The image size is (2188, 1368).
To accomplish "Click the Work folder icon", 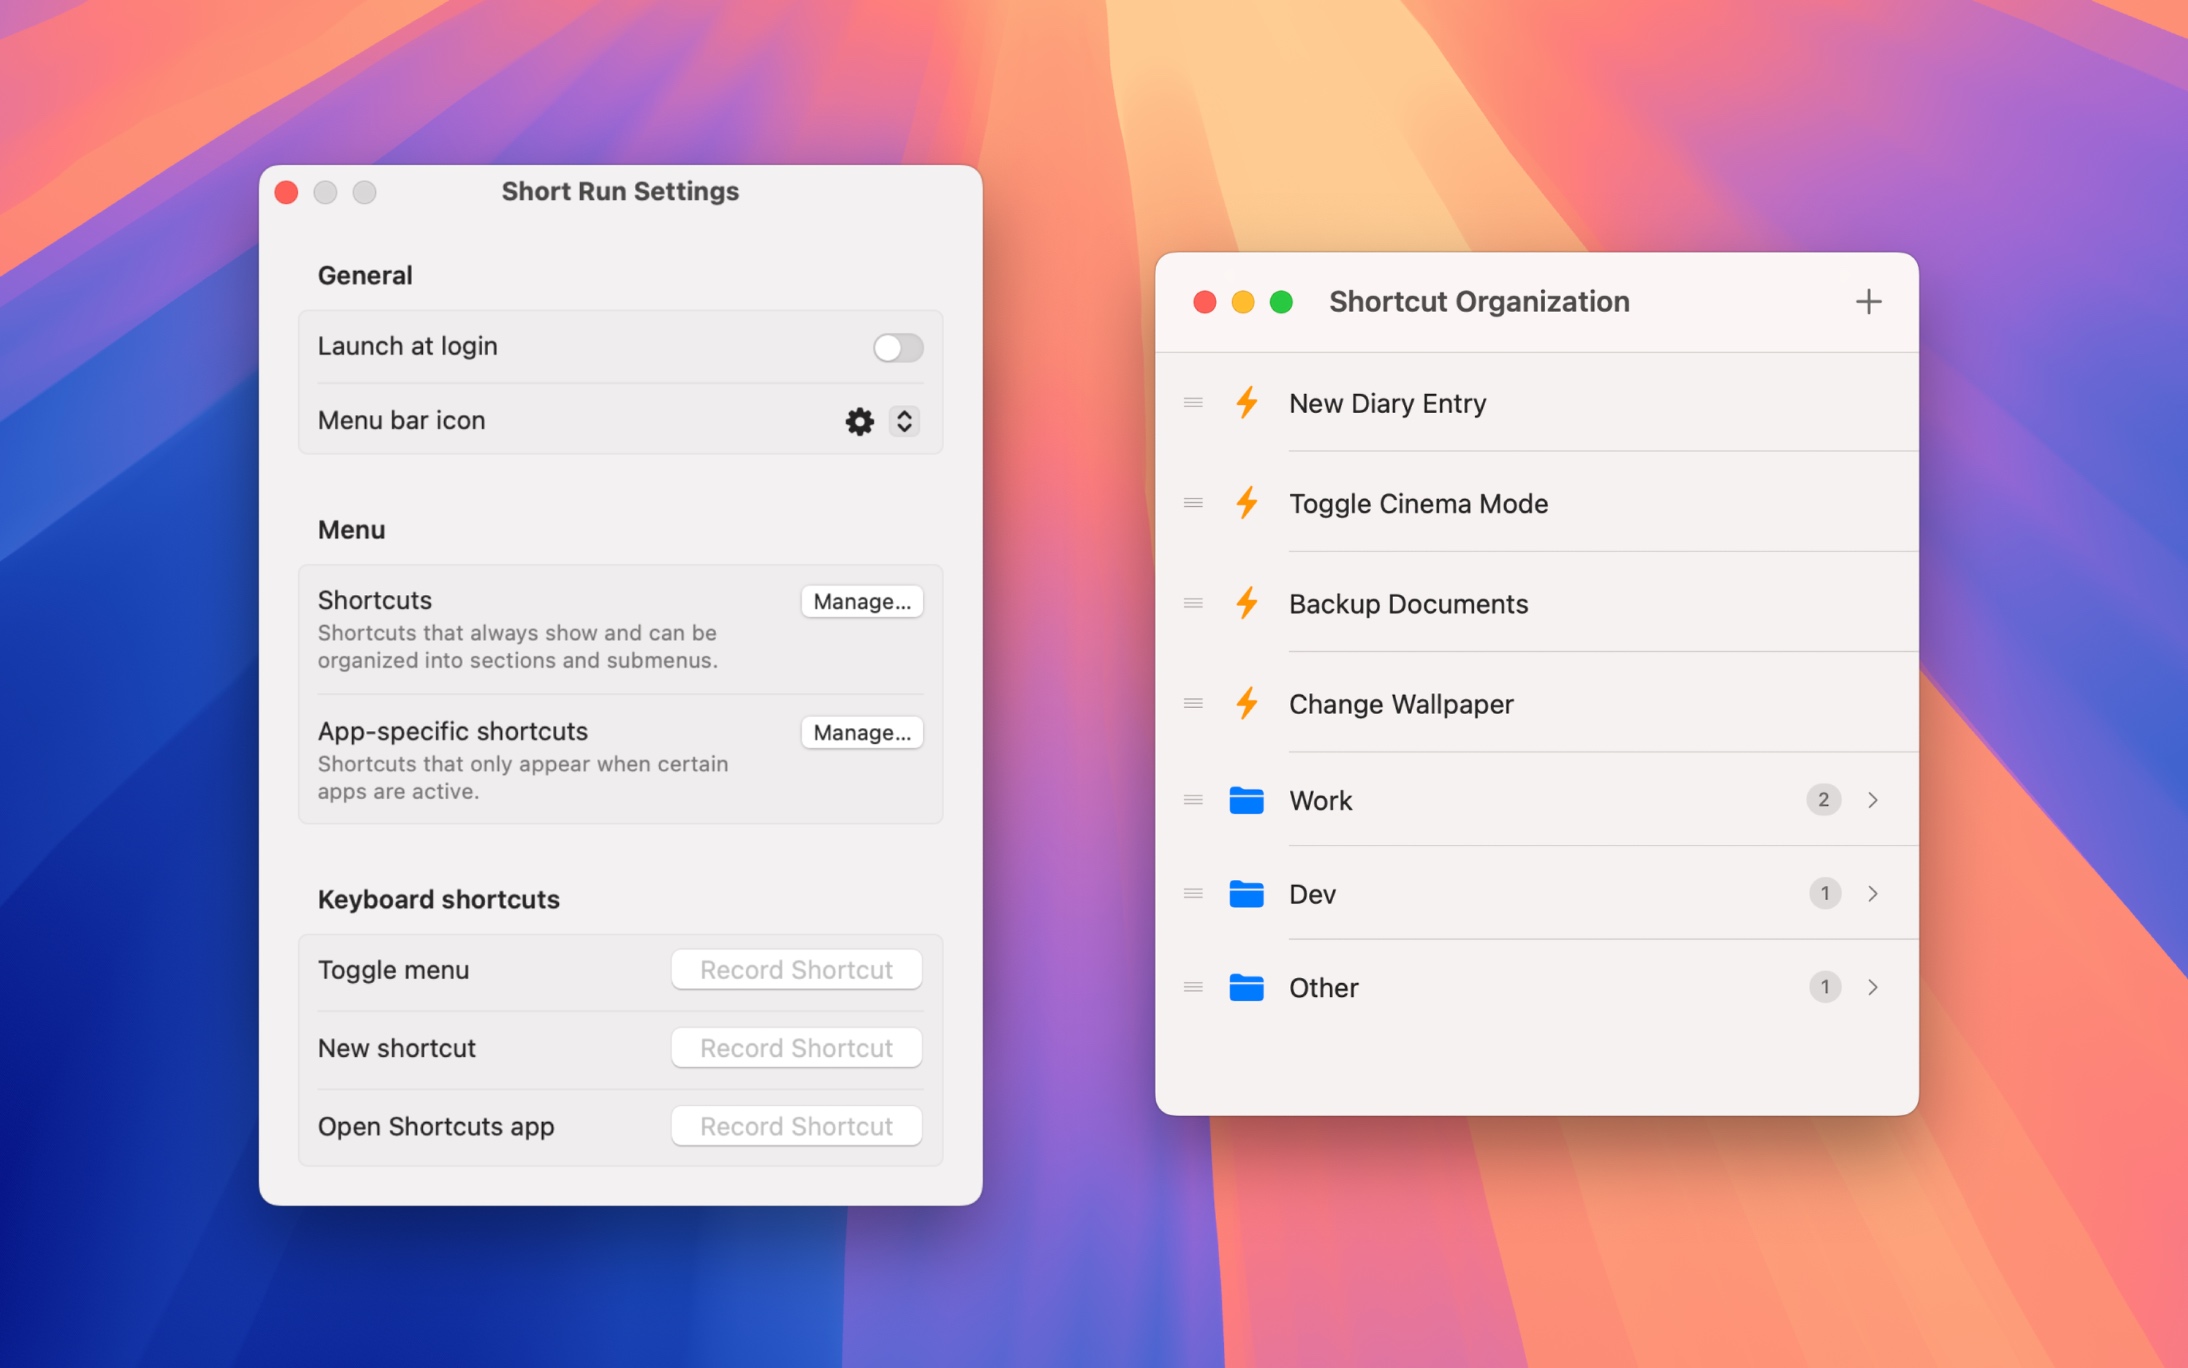I will pyautogui.click(x=1246, y=800).
